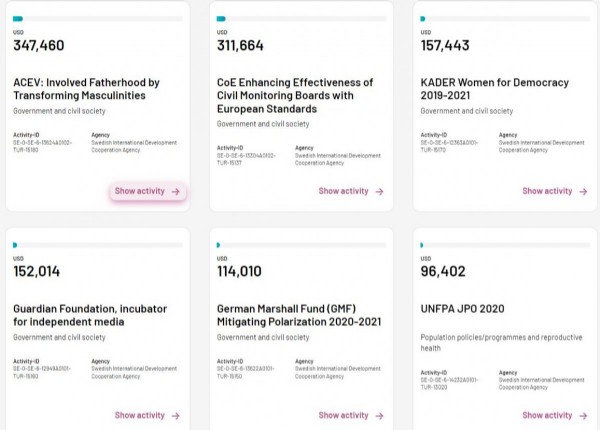Screen dimensions: 600x430
Task: Click the arrow icon on the UNFPA JPO 2020 card
Action: pyautogui.click(x=583, y=415)
